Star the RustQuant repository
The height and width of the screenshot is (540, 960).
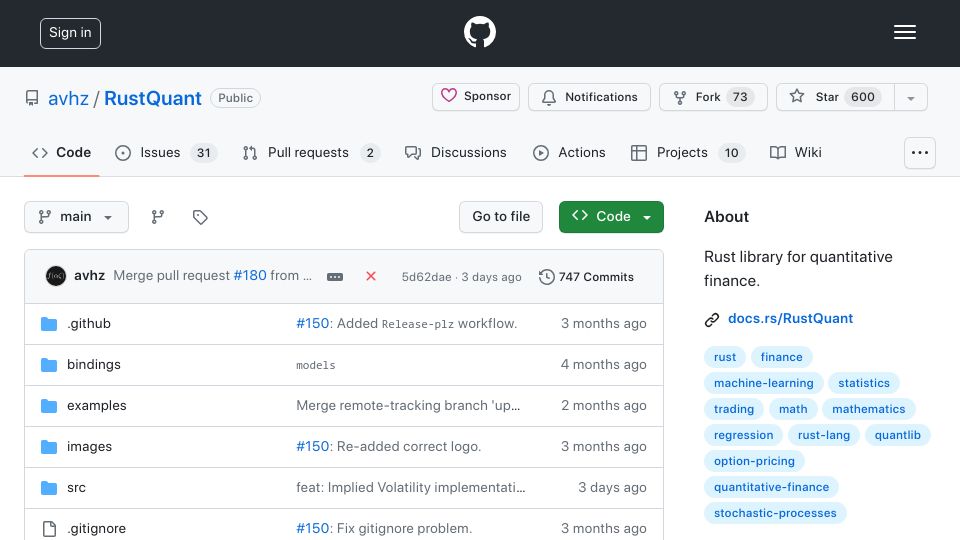(835, 97)
